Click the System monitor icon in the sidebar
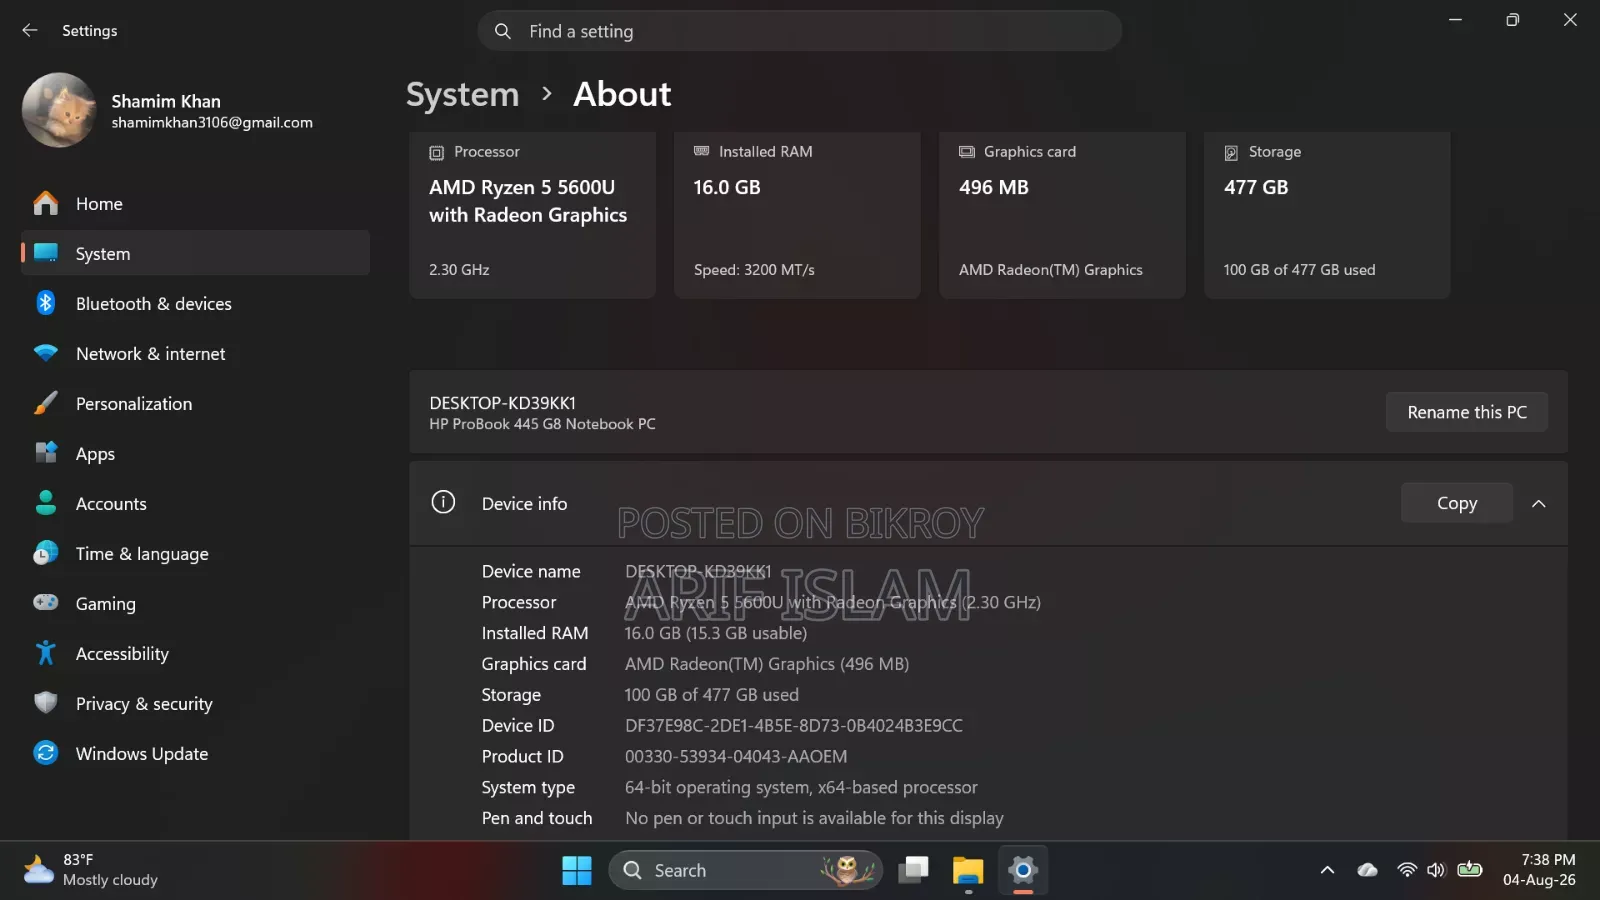This screenshot has height=900, width=1600. coord(46,253)
